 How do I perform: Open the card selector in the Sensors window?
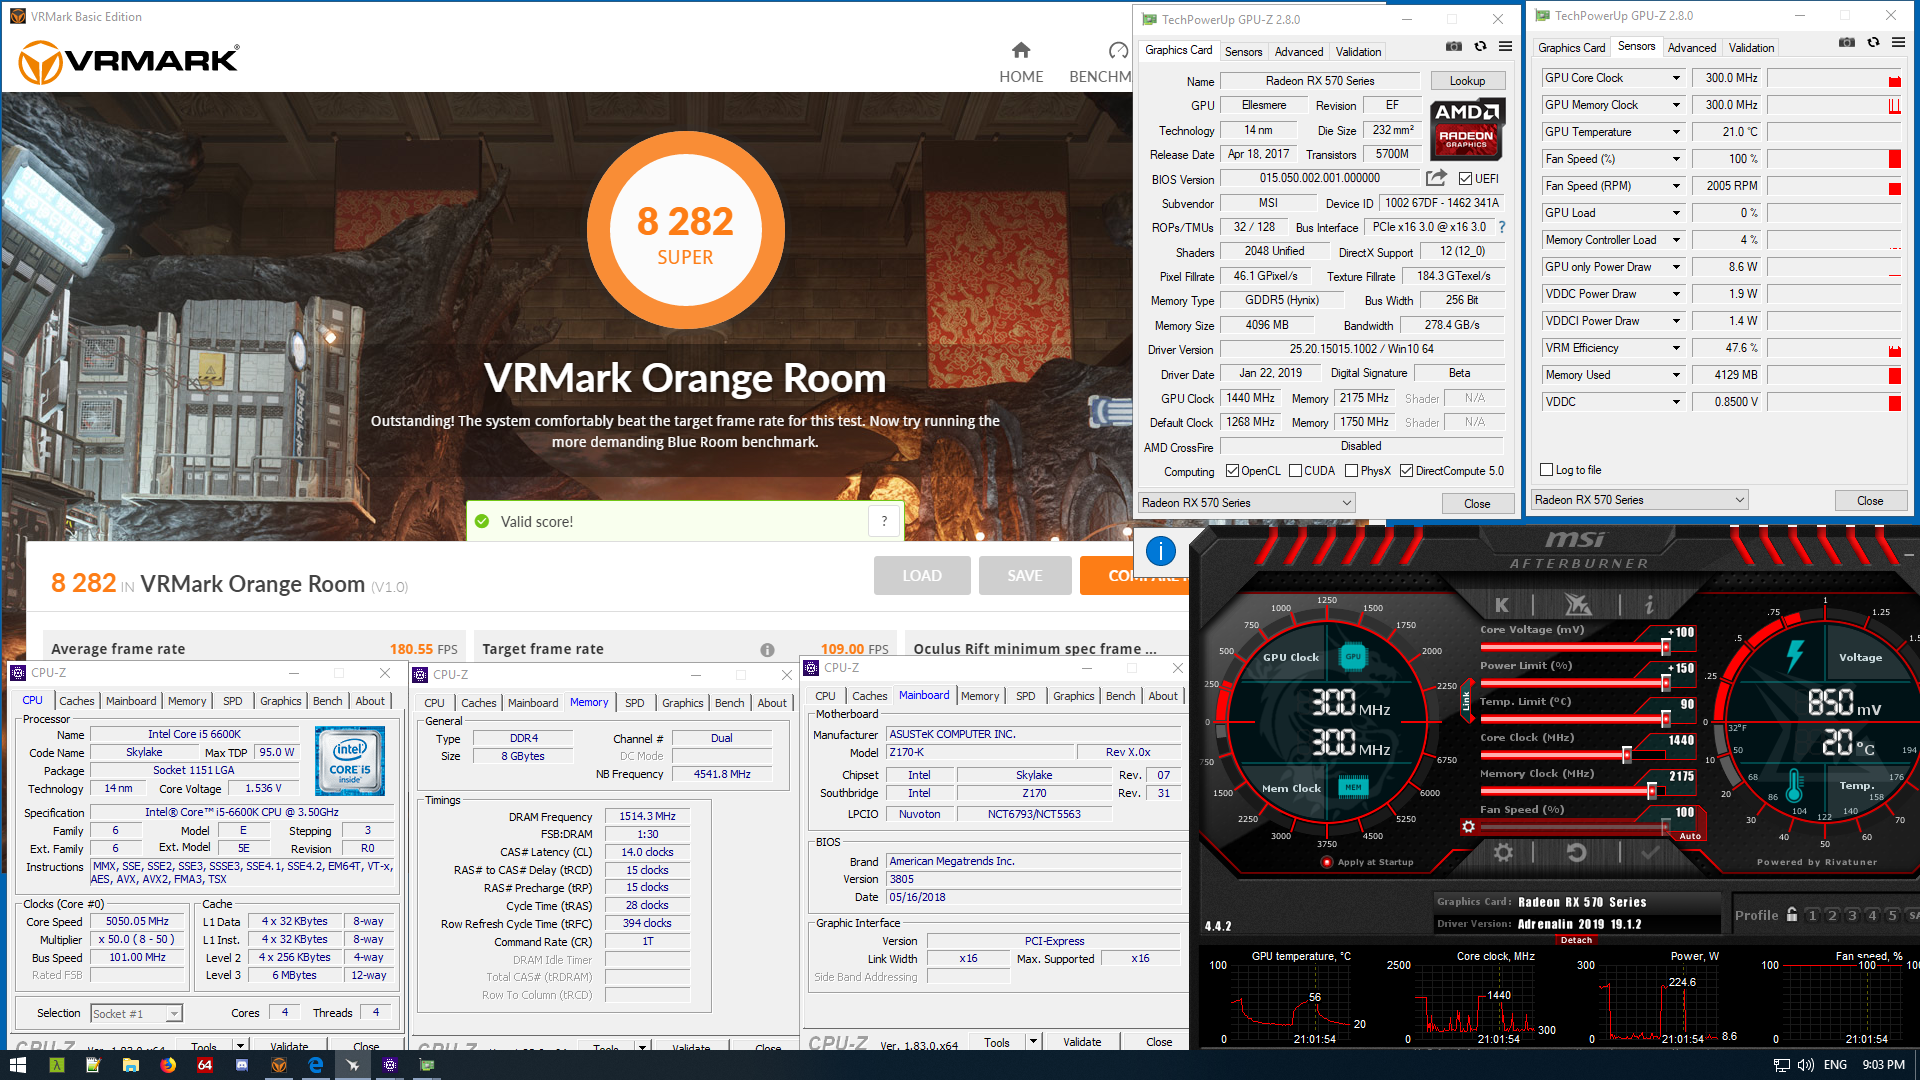pyautogui.click(x=1640, y=500)
